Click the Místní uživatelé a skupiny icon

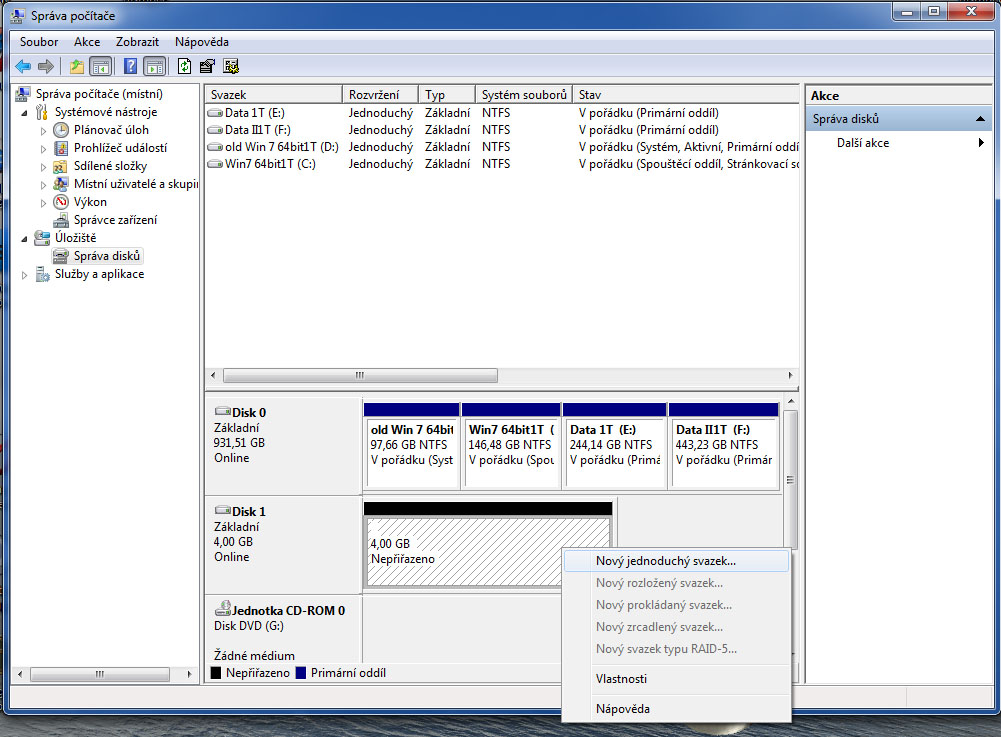tap(61, 184)
